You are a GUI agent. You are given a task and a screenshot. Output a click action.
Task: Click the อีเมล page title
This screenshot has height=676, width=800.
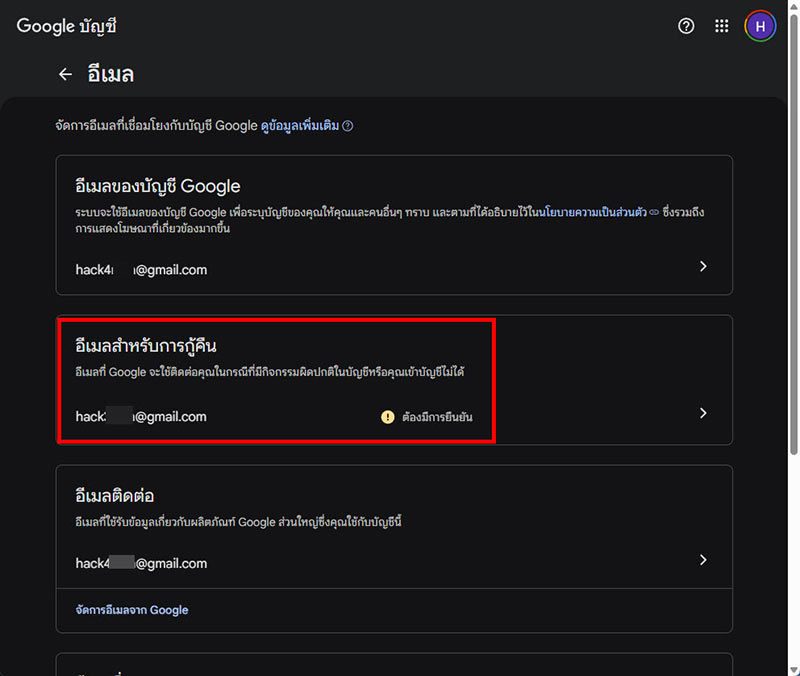tap(111, 74)
